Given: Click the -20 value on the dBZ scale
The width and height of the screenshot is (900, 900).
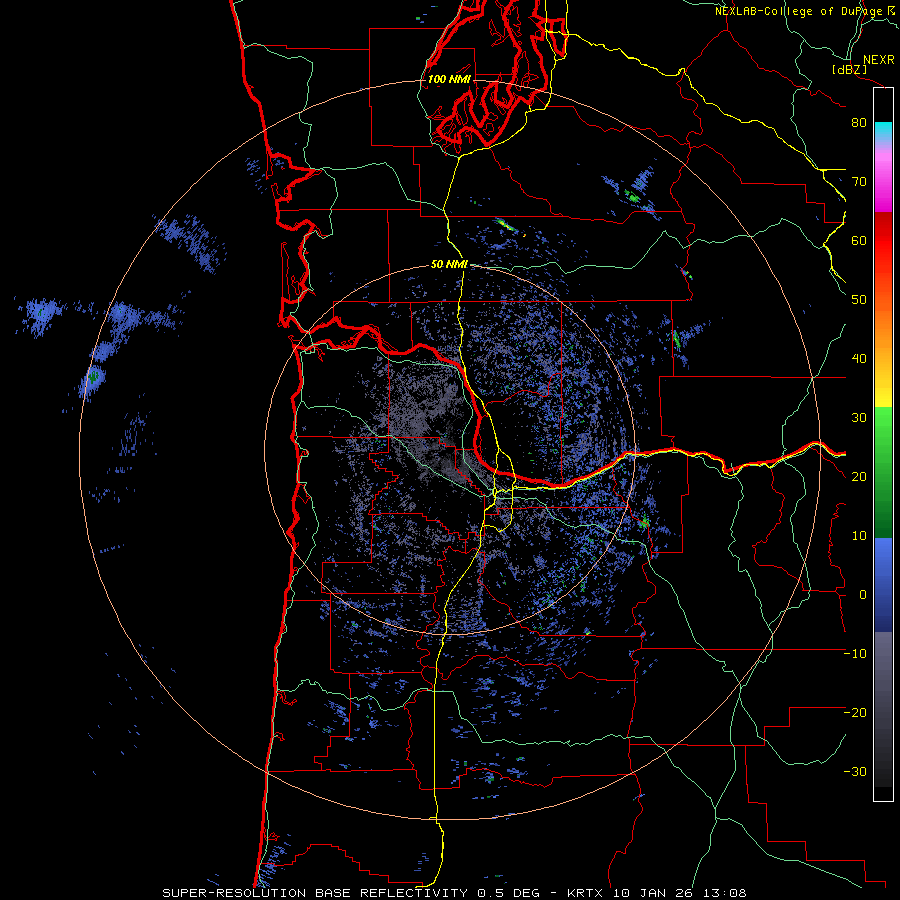Looking at the screenshot, I should coord(855,713).
